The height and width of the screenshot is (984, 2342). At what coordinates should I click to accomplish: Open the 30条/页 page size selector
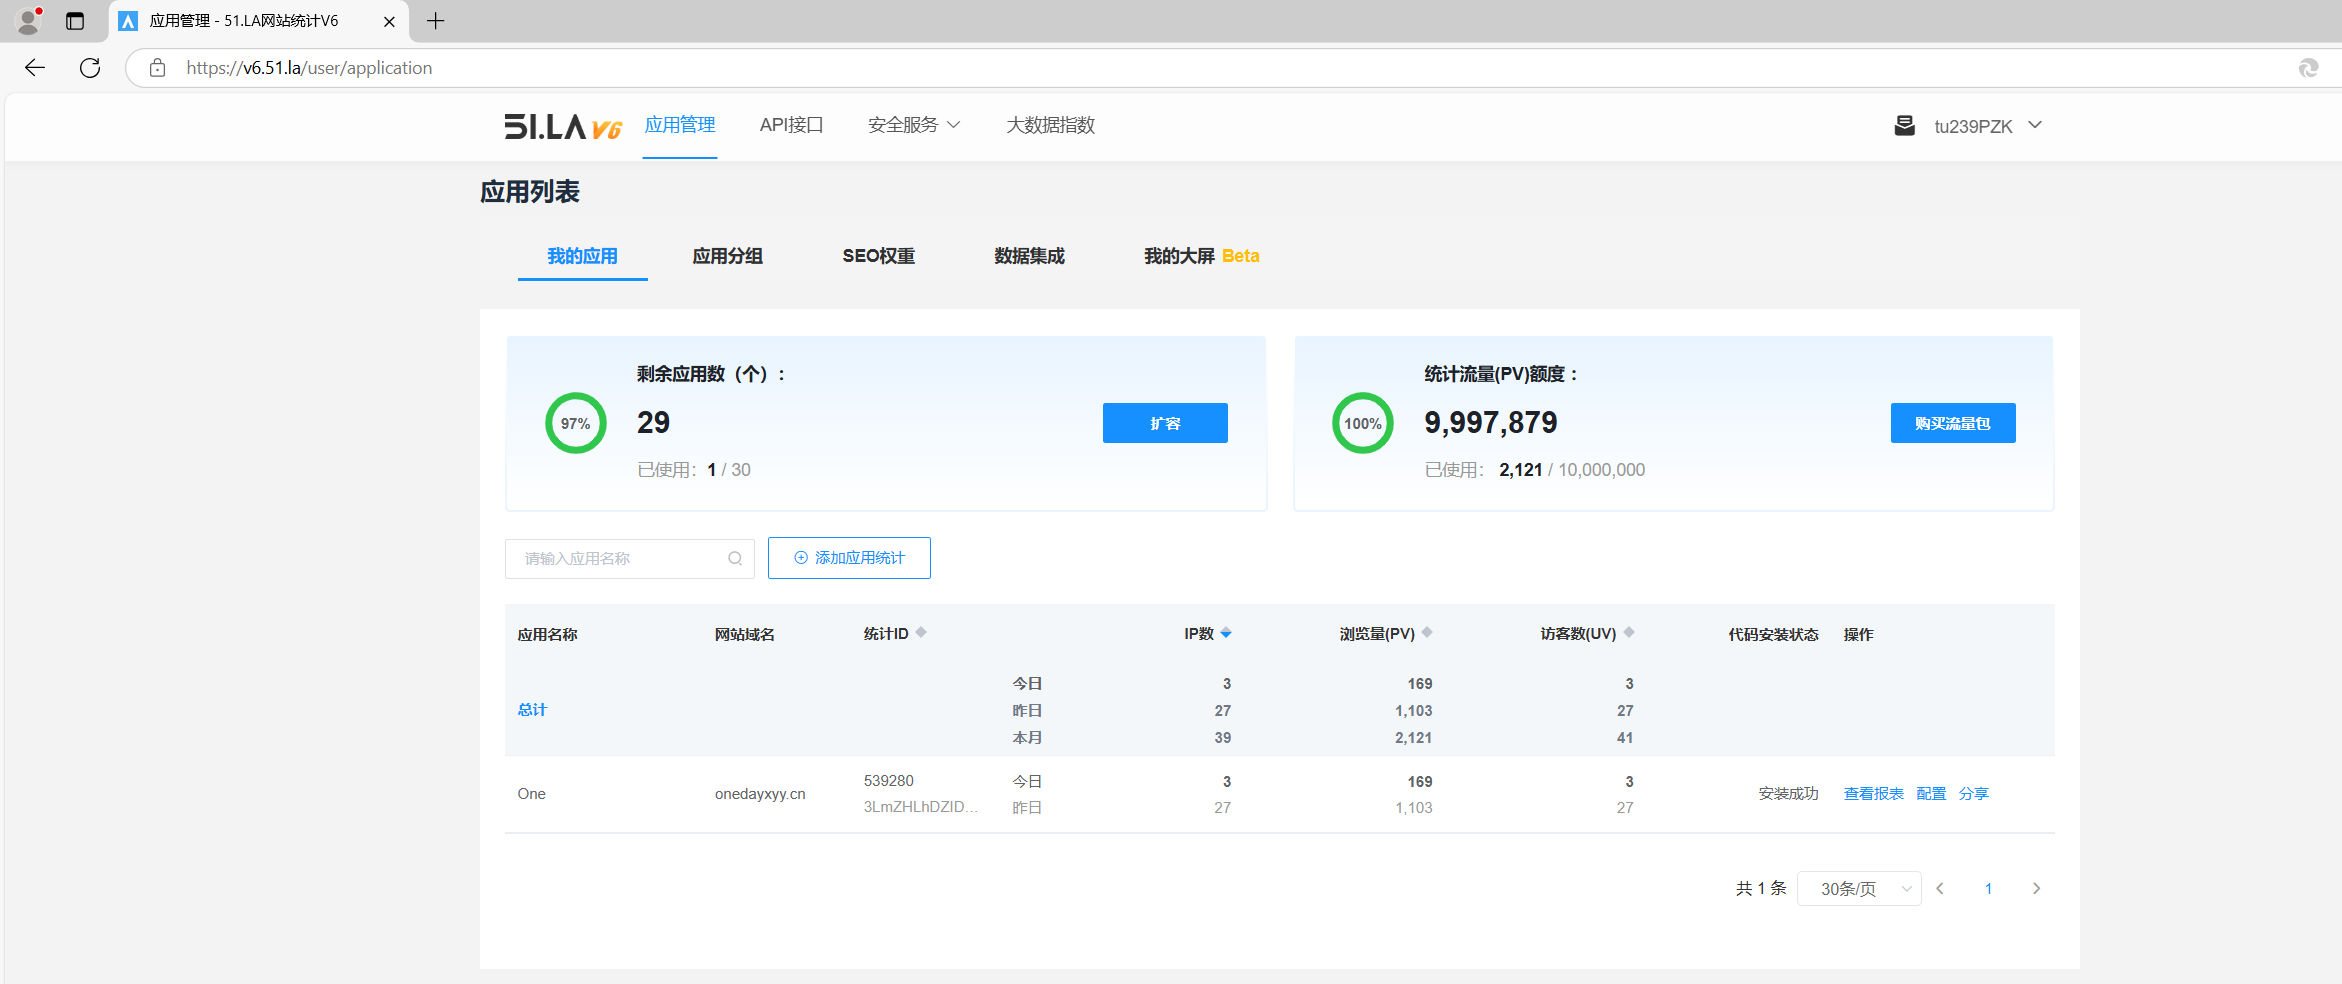click(x=1859, y=888)
